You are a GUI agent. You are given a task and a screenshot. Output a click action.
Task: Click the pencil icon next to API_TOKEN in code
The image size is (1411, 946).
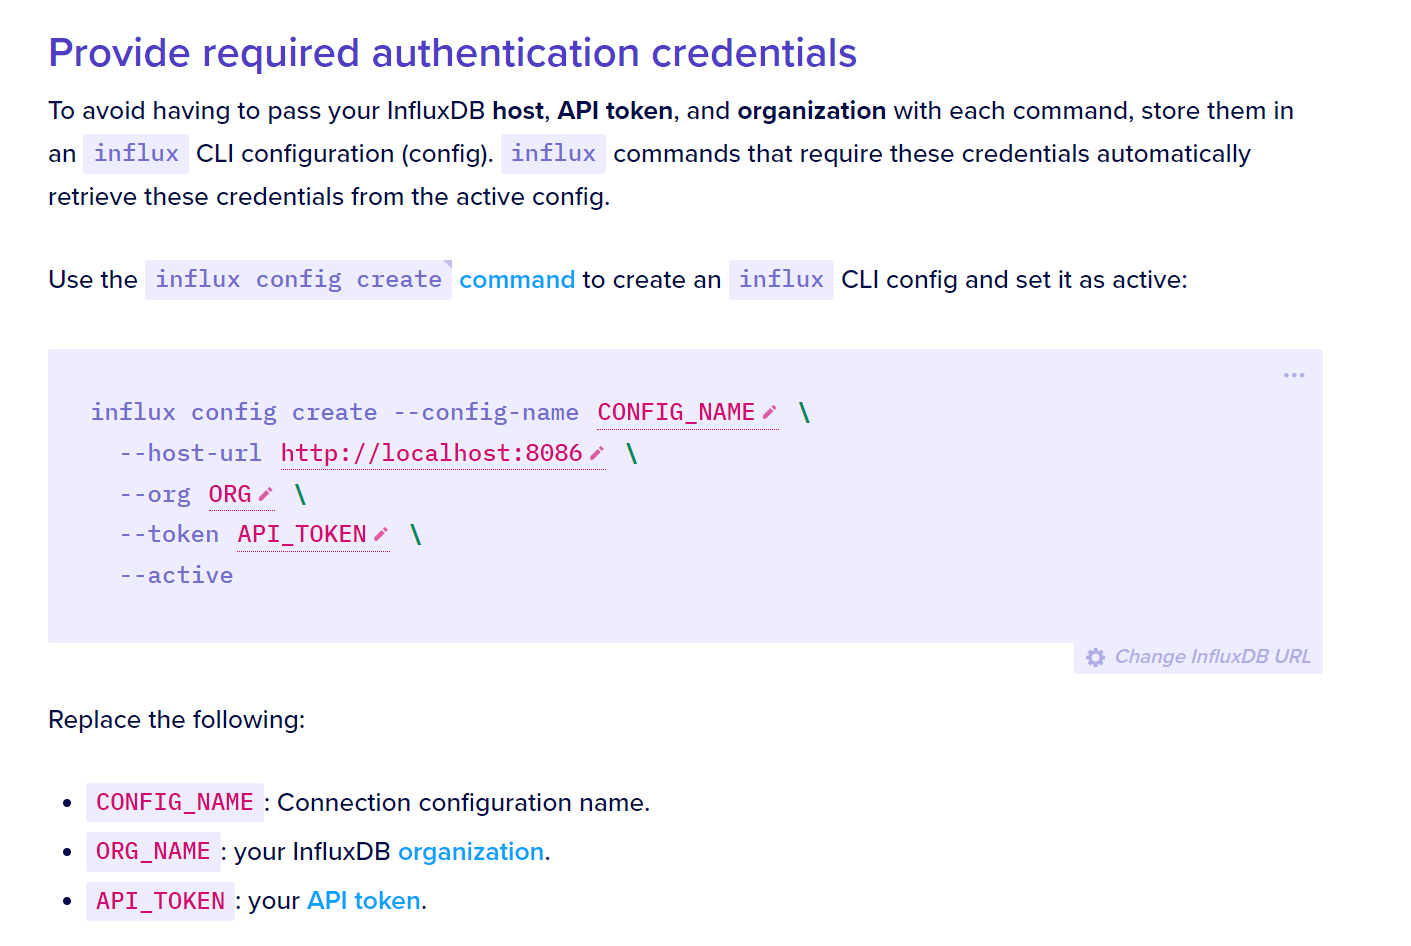(x=381, y=535)
